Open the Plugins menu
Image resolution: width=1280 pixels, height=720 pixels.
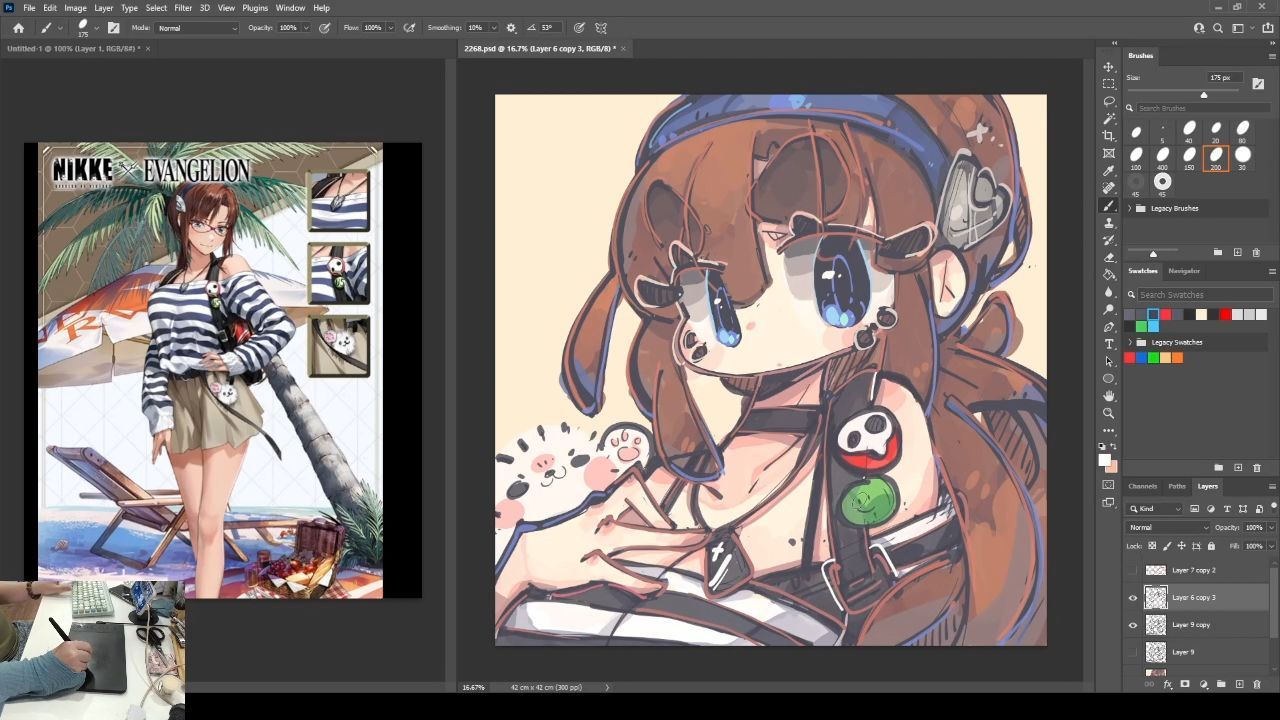click(255, 8)
